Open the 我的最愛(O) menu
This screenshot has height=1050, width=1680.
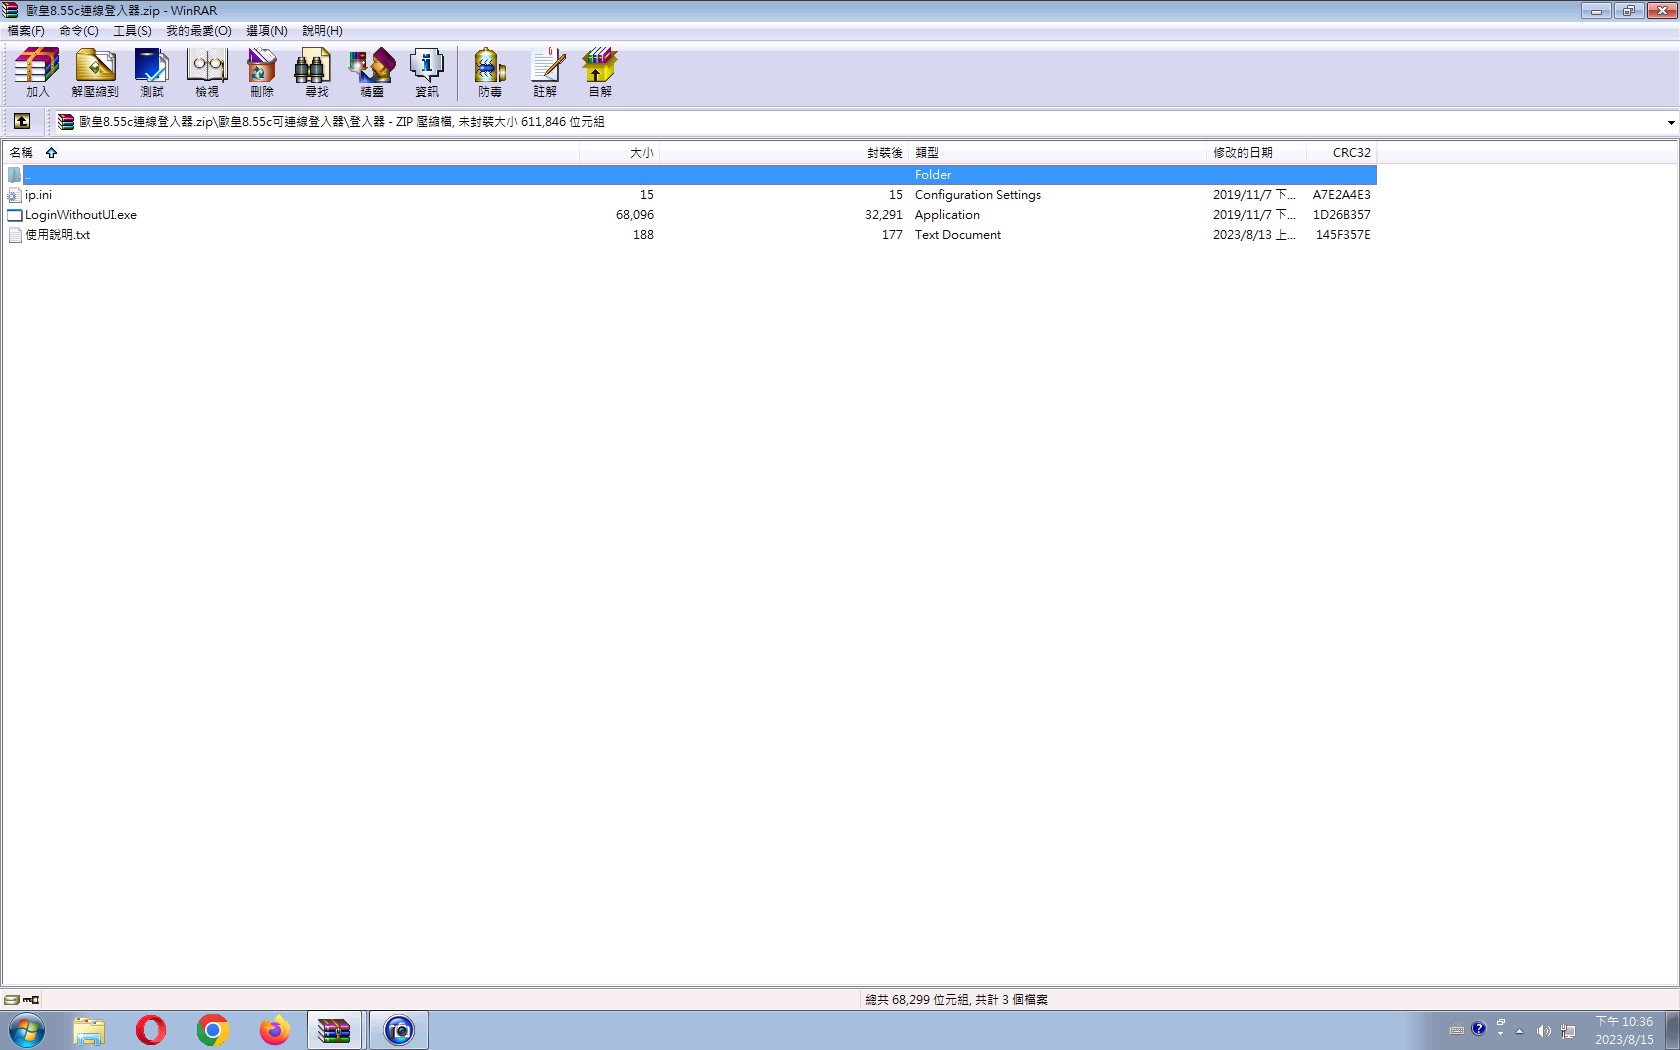point(199,31)
